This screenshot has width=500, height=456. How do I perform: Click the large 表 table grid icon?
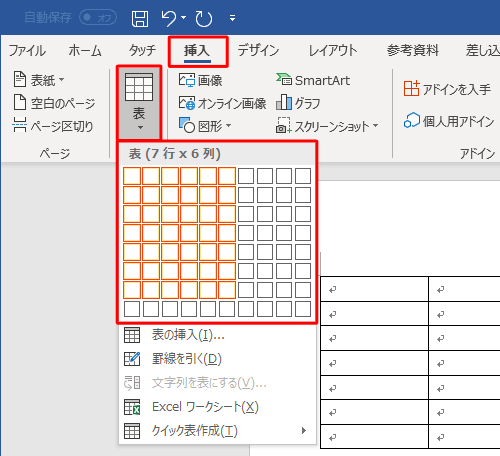(139, 87)
